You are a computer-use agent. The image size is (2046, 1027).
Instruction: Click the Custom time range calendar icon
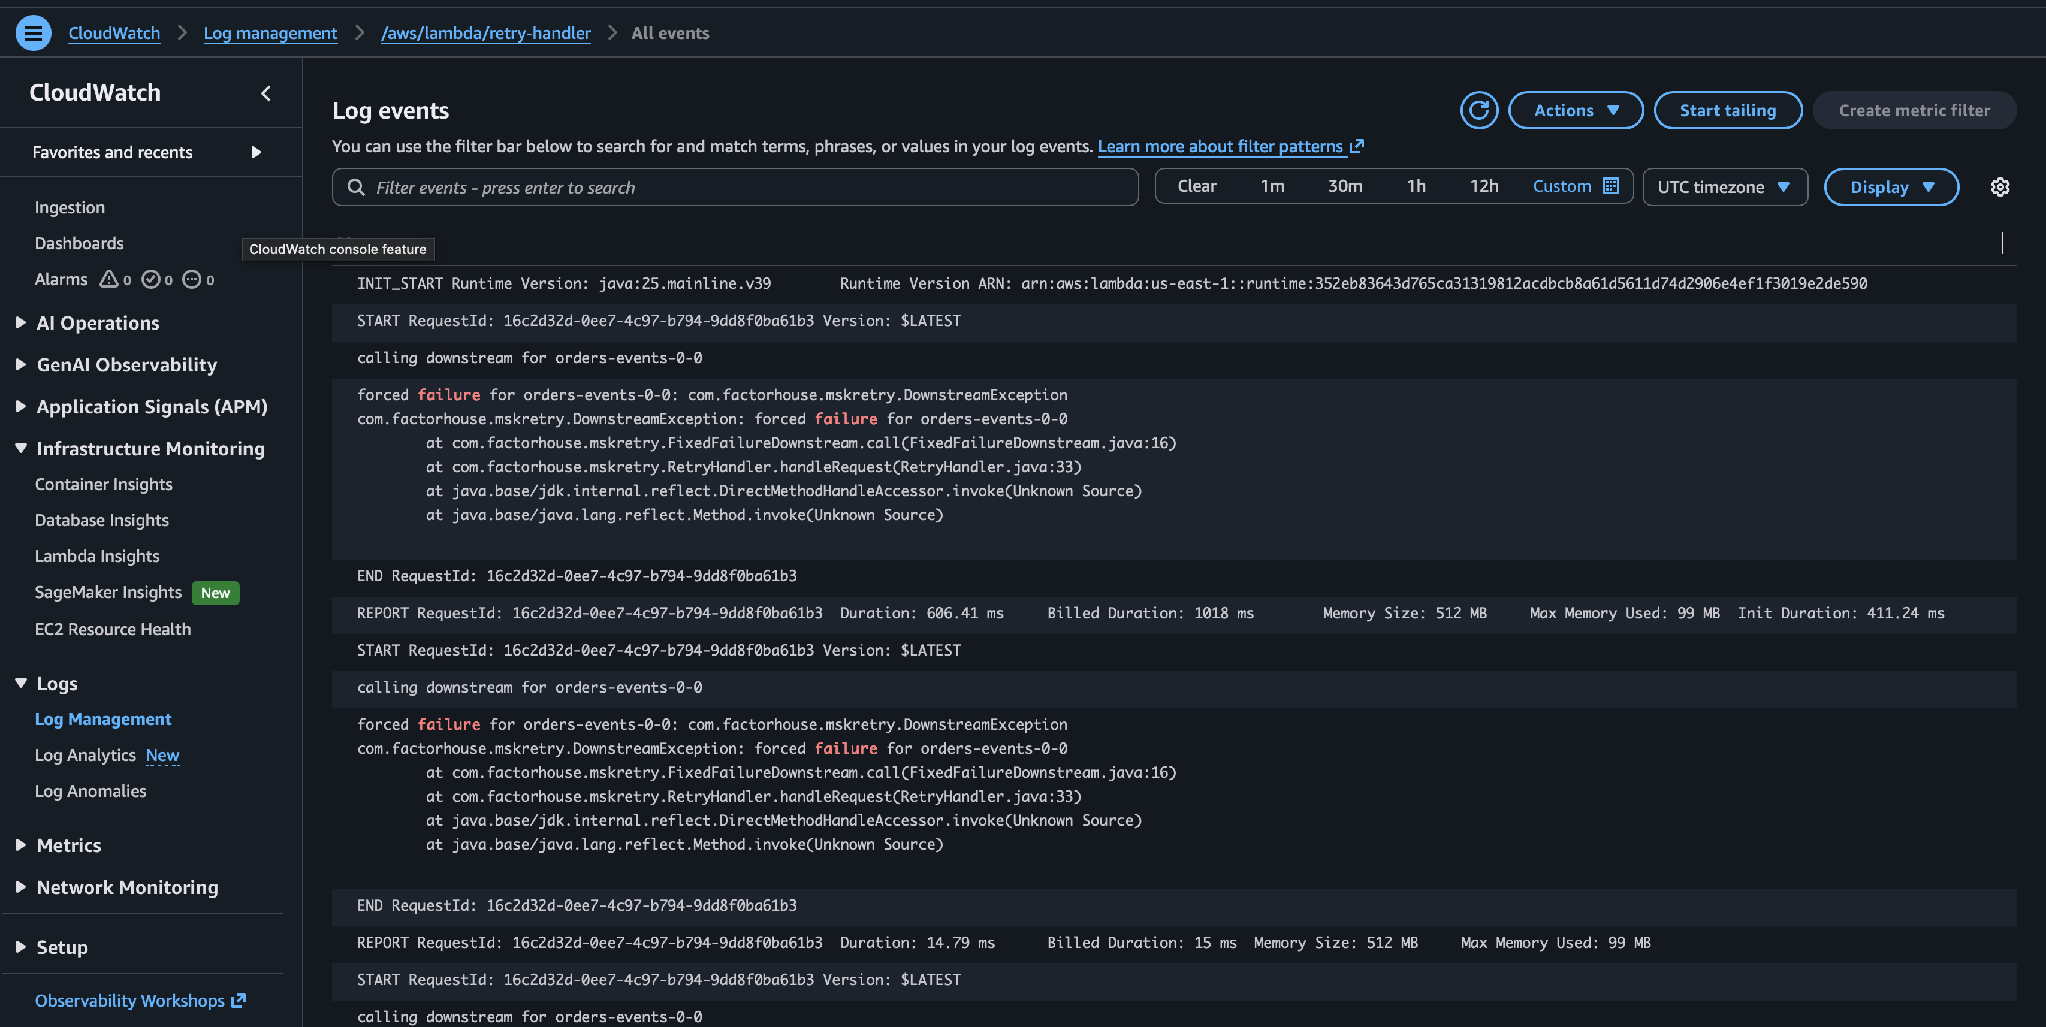(x=1611, y=186)
